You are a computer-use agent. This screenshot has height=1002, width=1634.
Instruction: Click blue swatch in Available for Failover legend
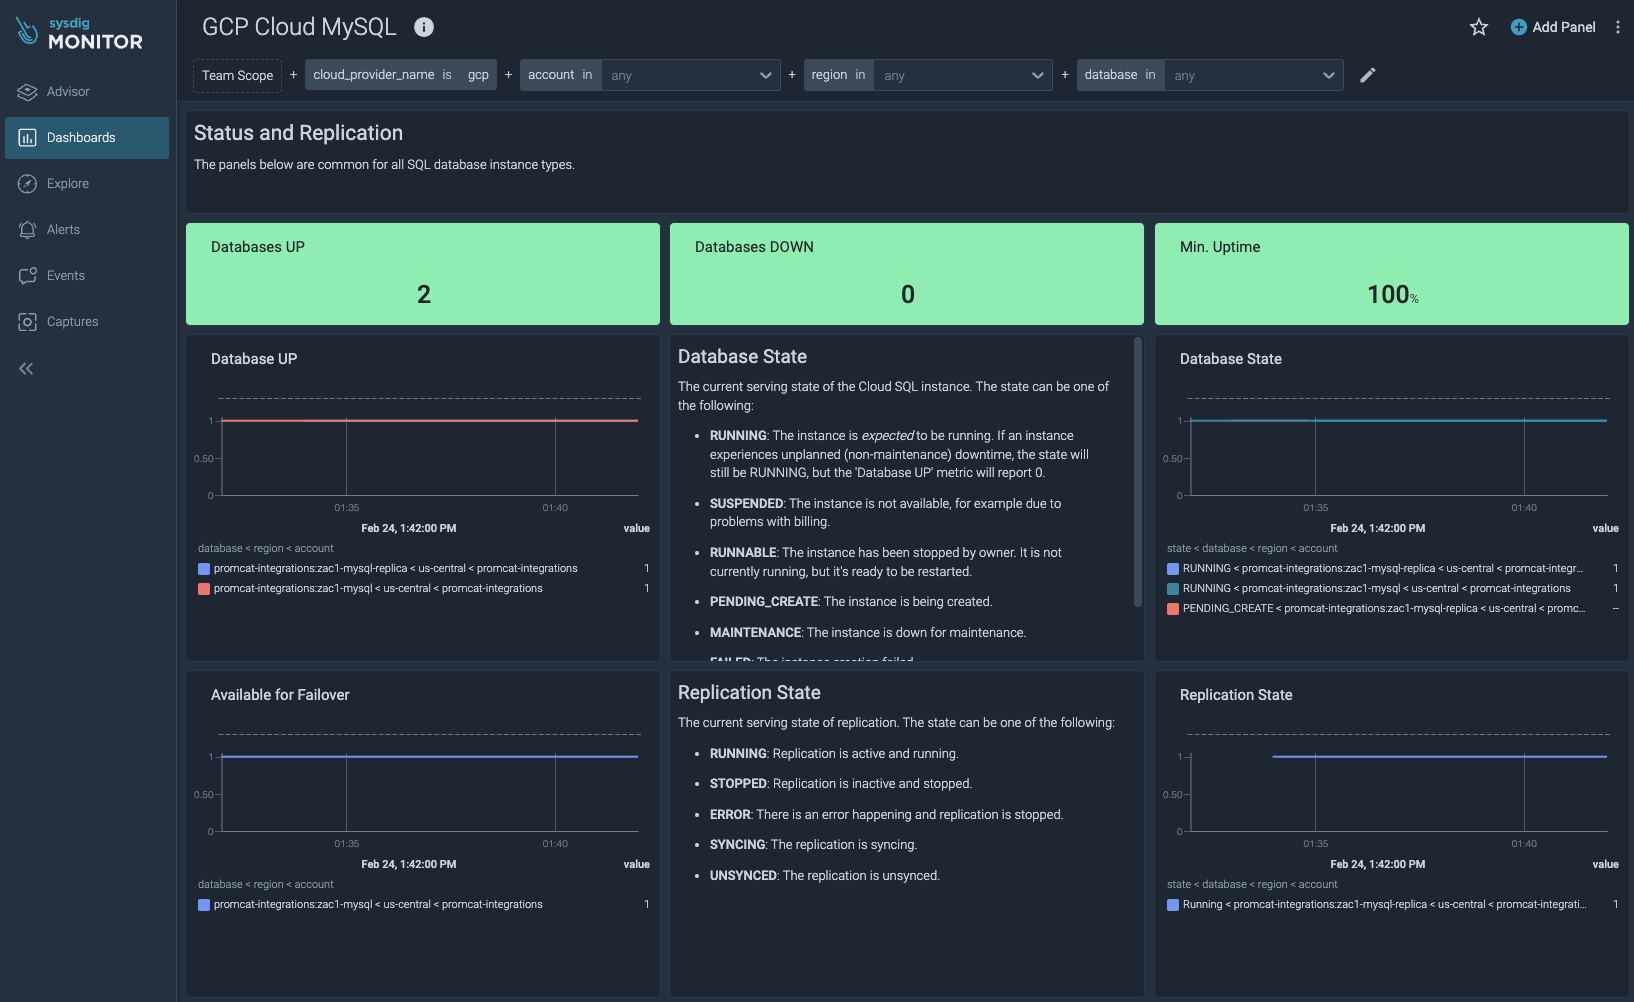pos(204,905)
